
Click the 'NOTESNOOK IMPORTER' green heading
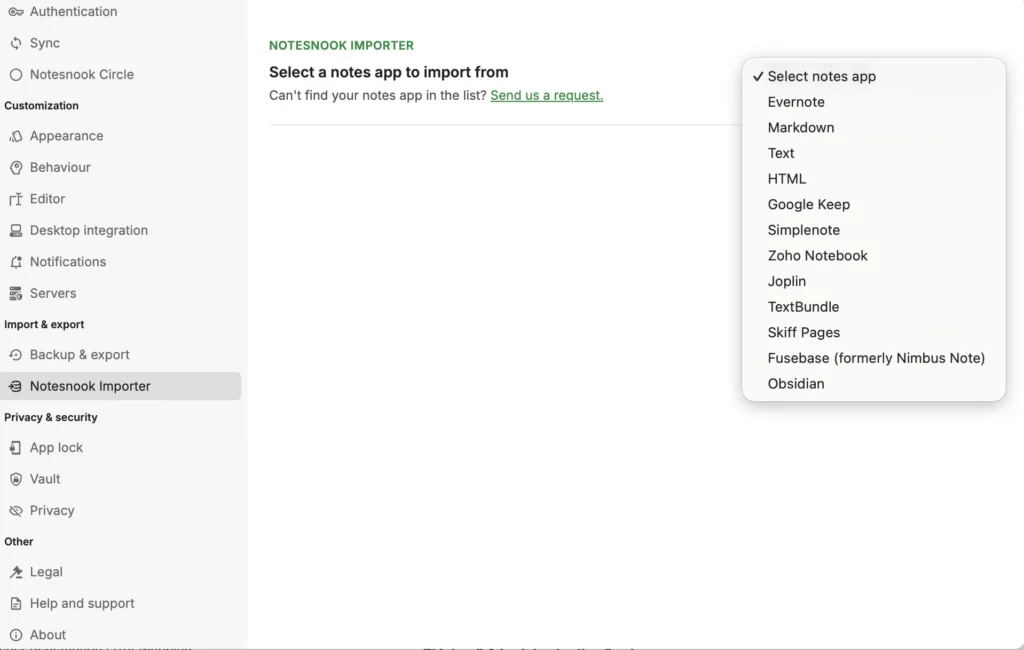coord(342,46)
